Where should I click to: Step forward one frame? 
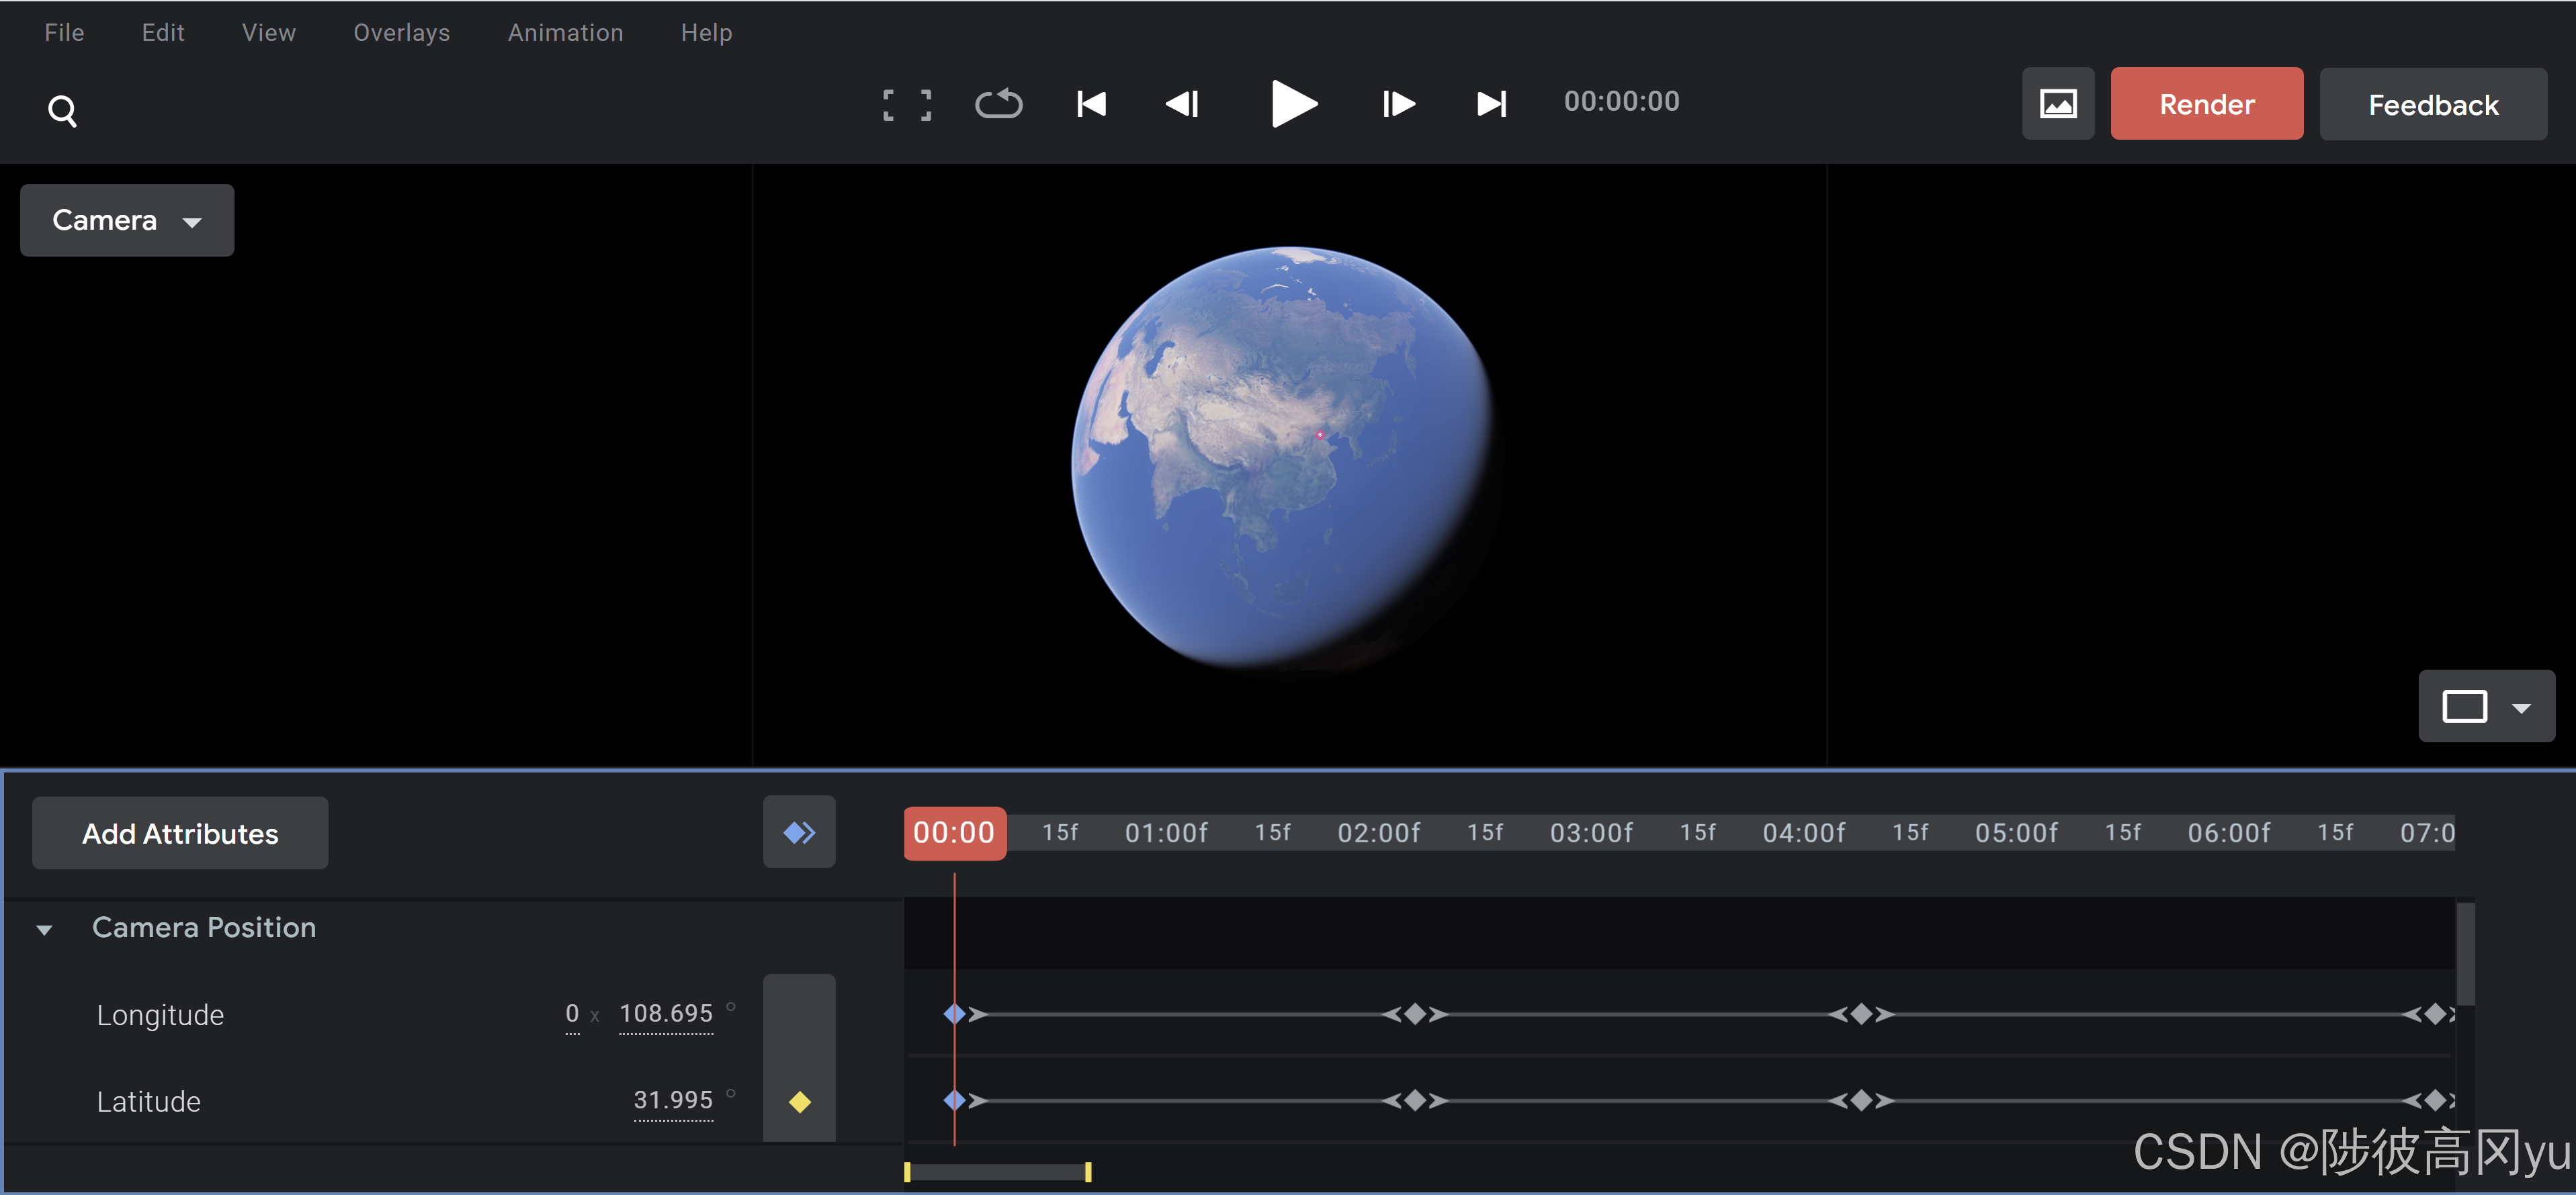(x=1398, y=104)
